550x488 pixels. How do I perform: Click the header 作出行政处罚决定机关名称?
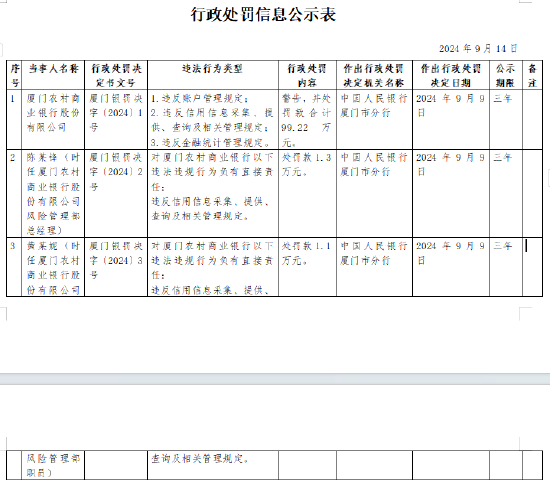pyautogui.click(x=374, y=75)
